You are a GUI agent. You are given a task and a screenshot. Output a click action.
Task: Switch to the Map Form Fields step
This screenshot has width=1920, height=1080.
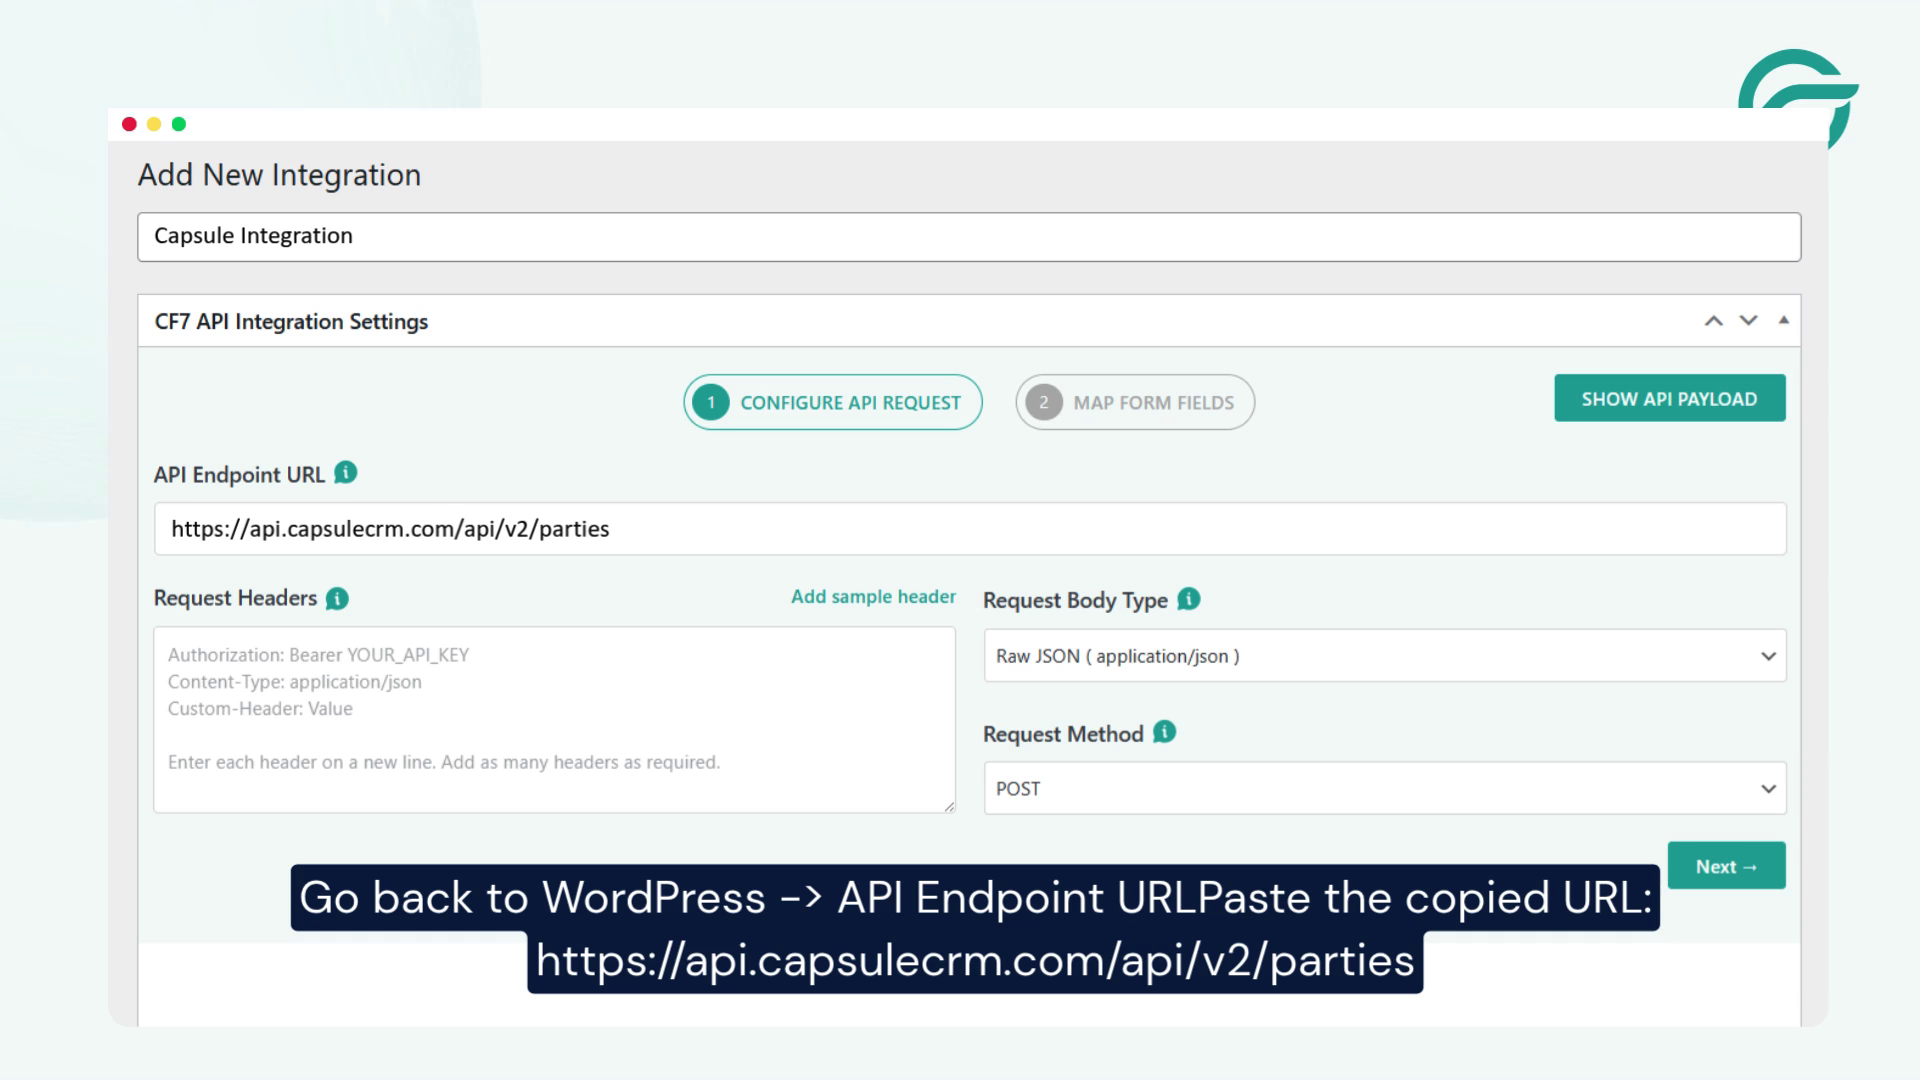[x=1135, y=402]
